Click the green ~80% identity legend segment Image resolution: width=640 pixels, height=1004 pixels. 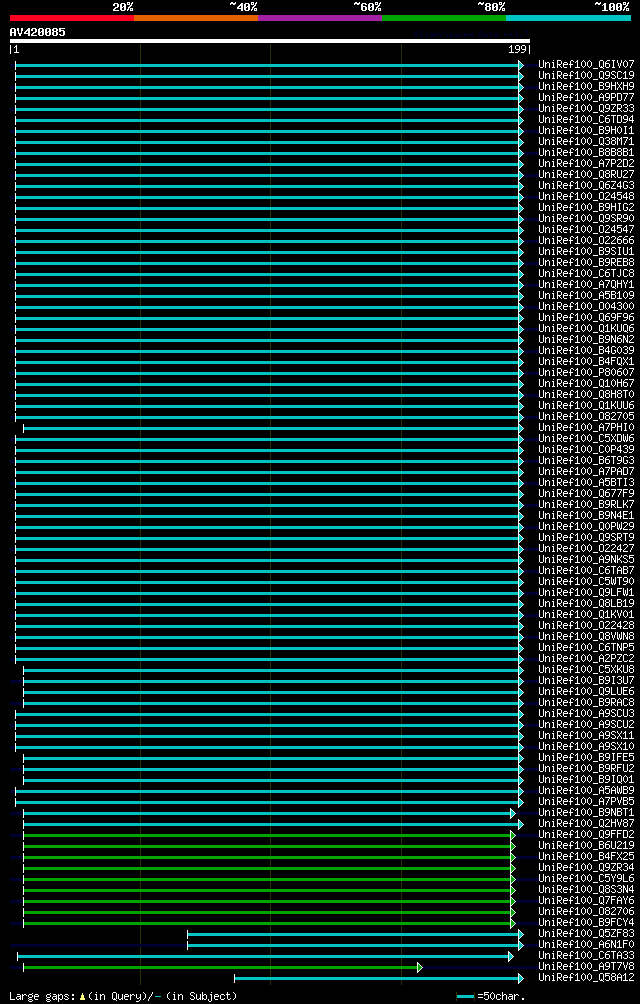coord(444,18)
